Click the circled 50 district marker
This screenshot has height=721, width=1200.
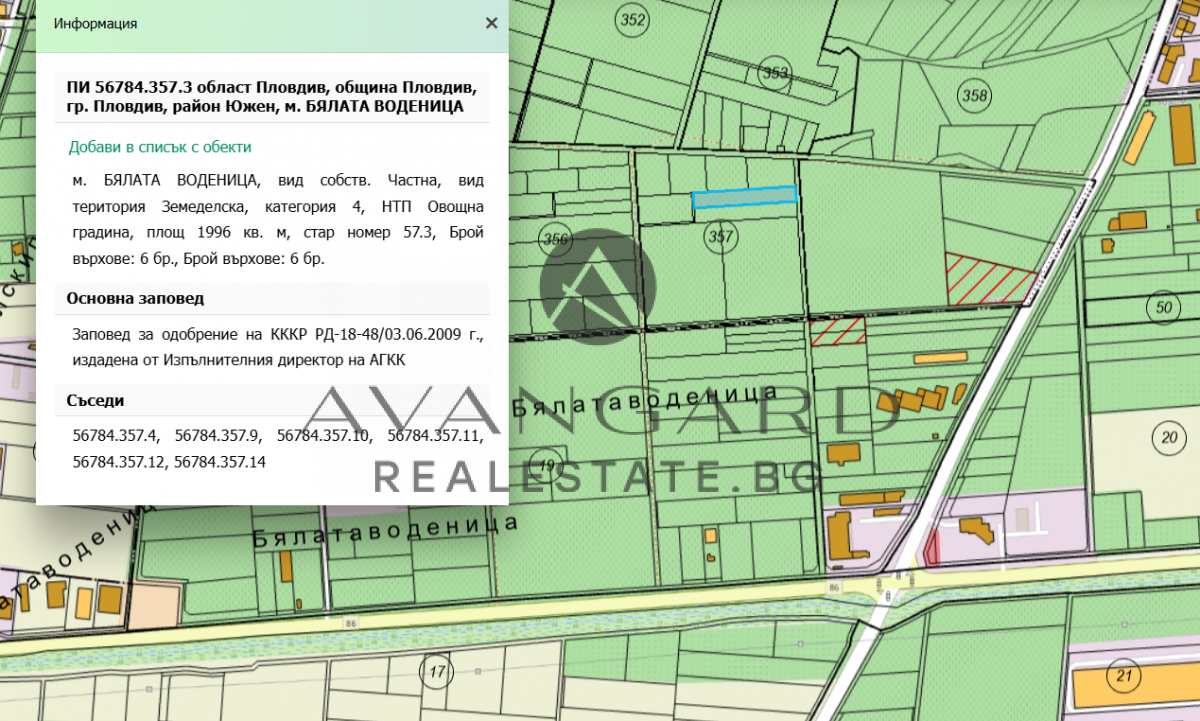(x=1163, y=307)
